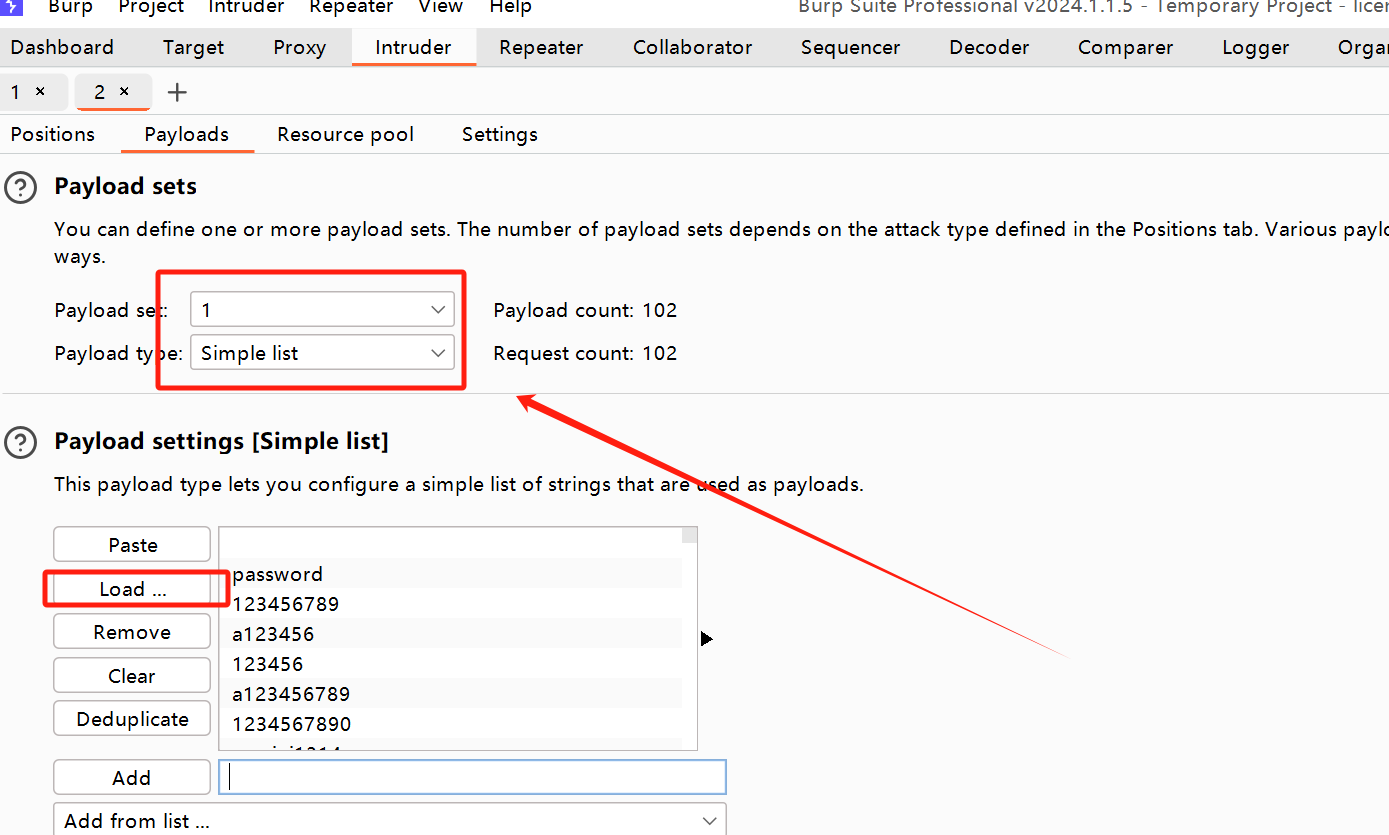
Task: Select '123456789' in payload list
Action: pyautogui.click(x=450, y=604)
